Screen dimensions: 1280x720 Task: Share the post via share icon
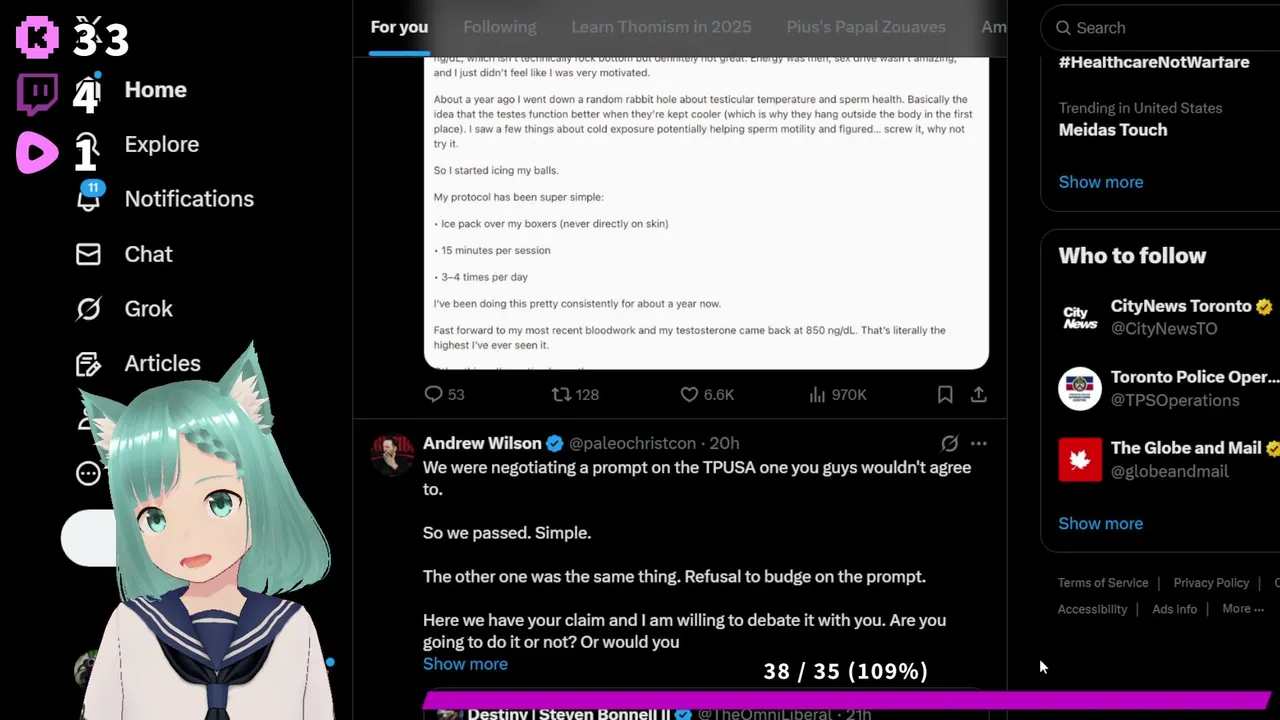(979, 395)
